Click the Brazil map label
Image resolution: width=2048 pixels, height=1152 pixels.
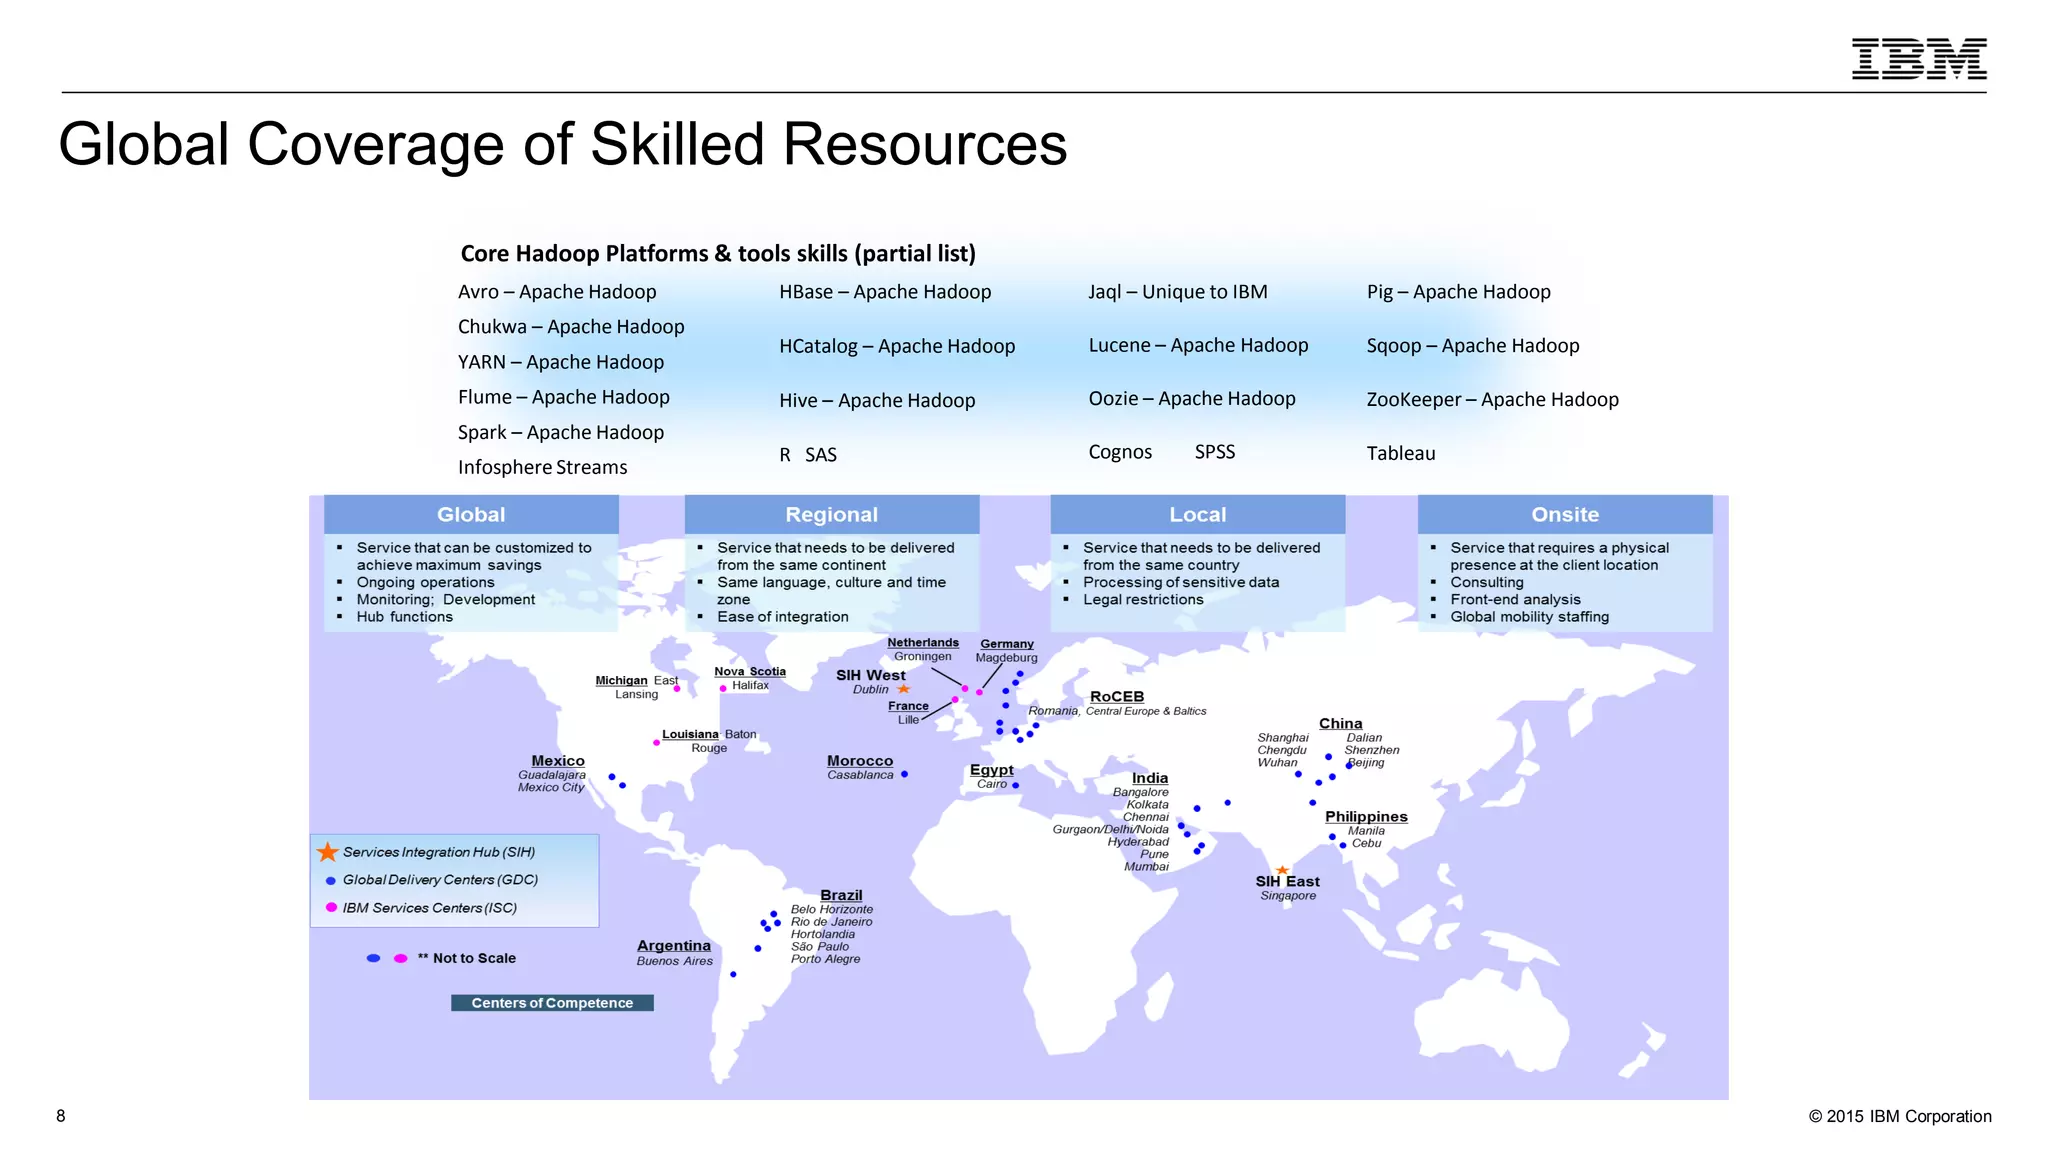(x=841, y=895)
